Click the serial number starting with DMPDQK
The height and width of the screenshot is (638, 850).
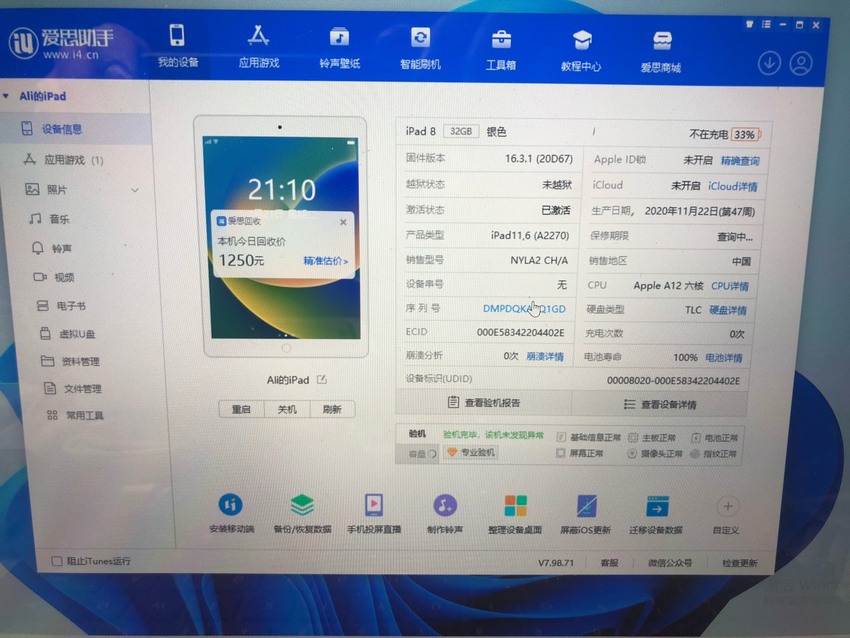pyautogui.click(x=524, y=308)
